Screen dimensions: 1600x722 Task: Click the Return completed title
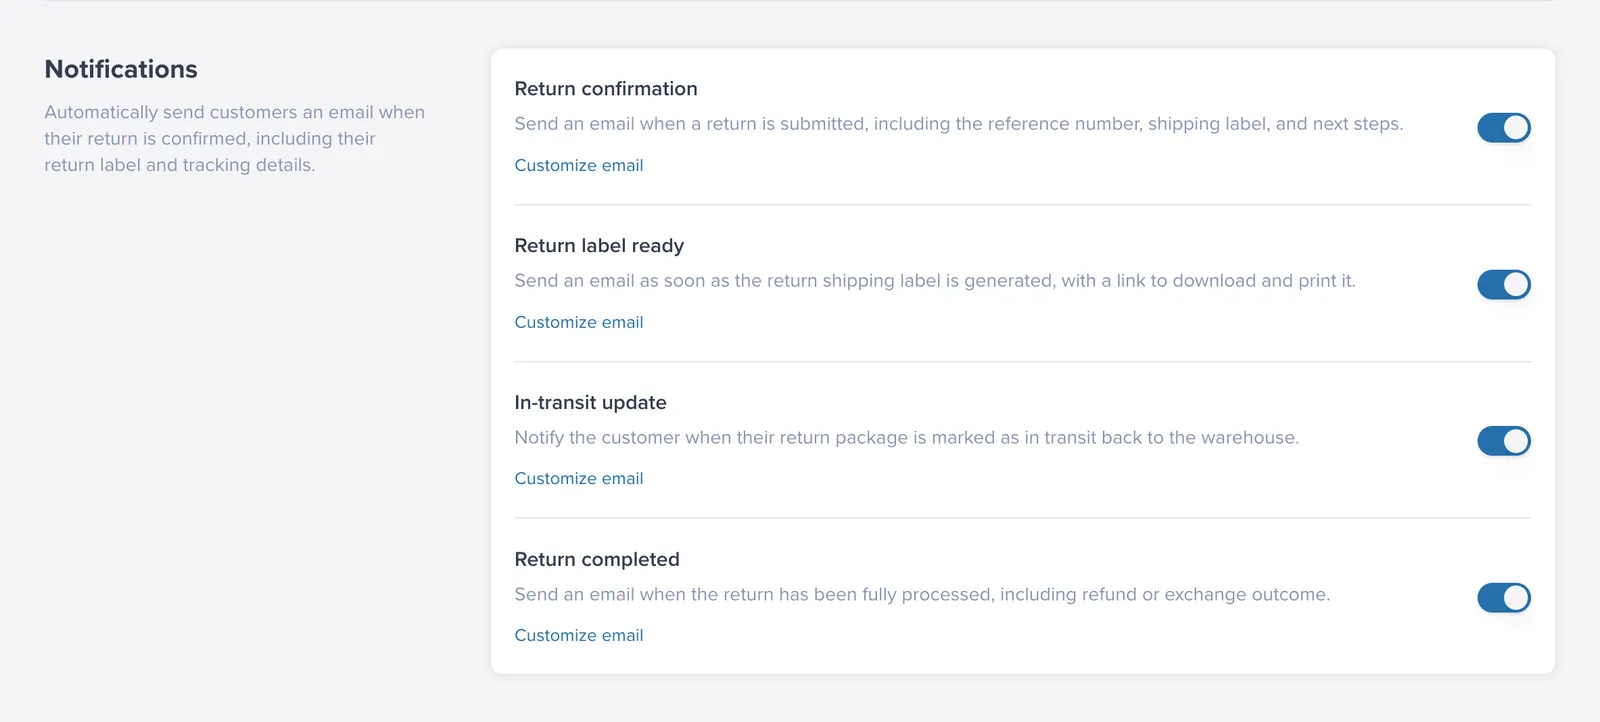[x=597, y=560]
